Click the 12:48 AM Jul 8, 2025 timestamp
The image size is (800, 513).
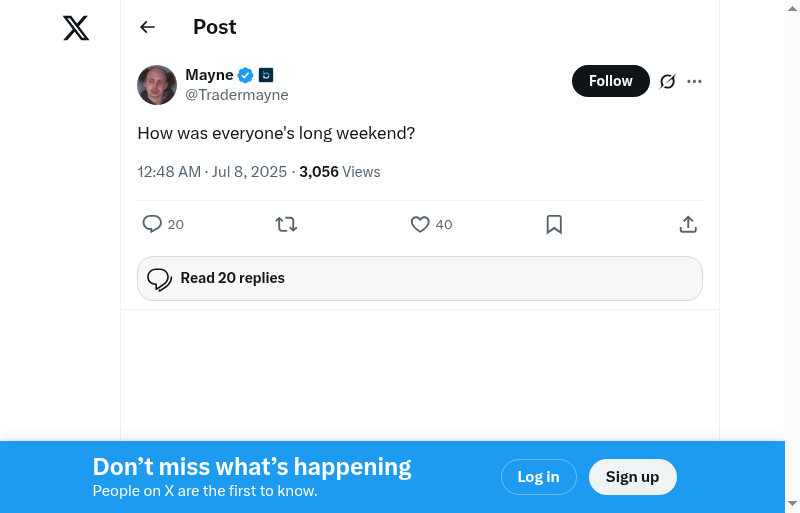(212, 172)
